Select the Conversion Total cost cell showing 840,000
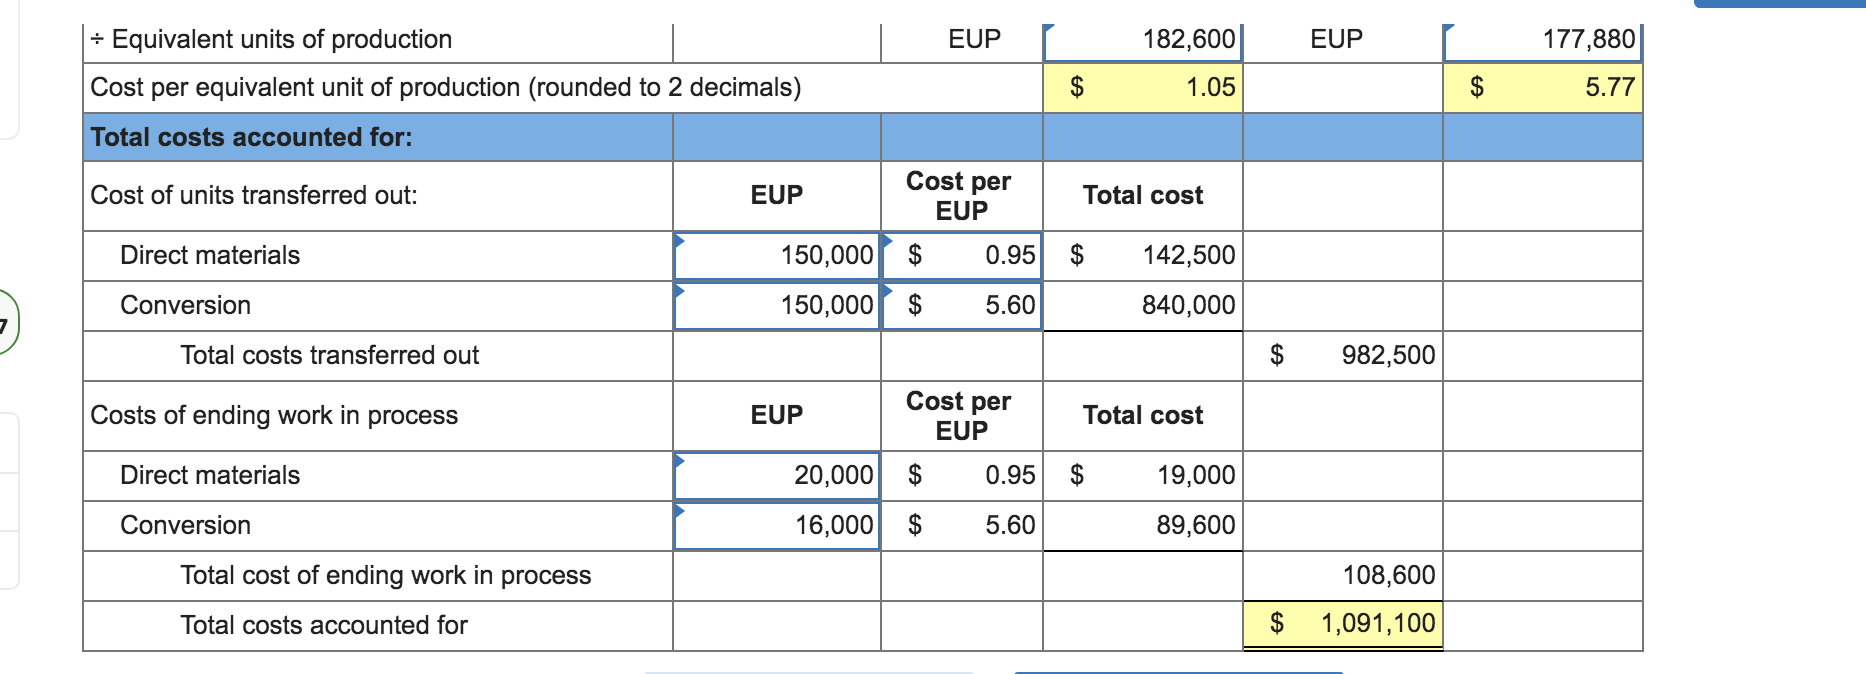 (1143, 305)
